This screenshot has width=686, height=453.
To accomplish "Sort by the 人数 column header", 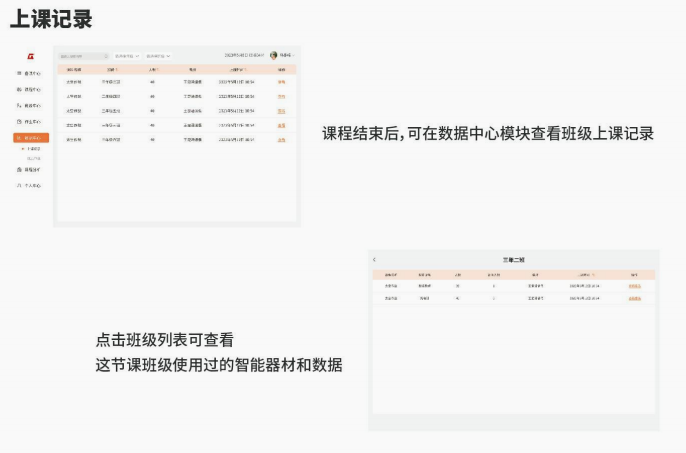I will pos(153,70).
